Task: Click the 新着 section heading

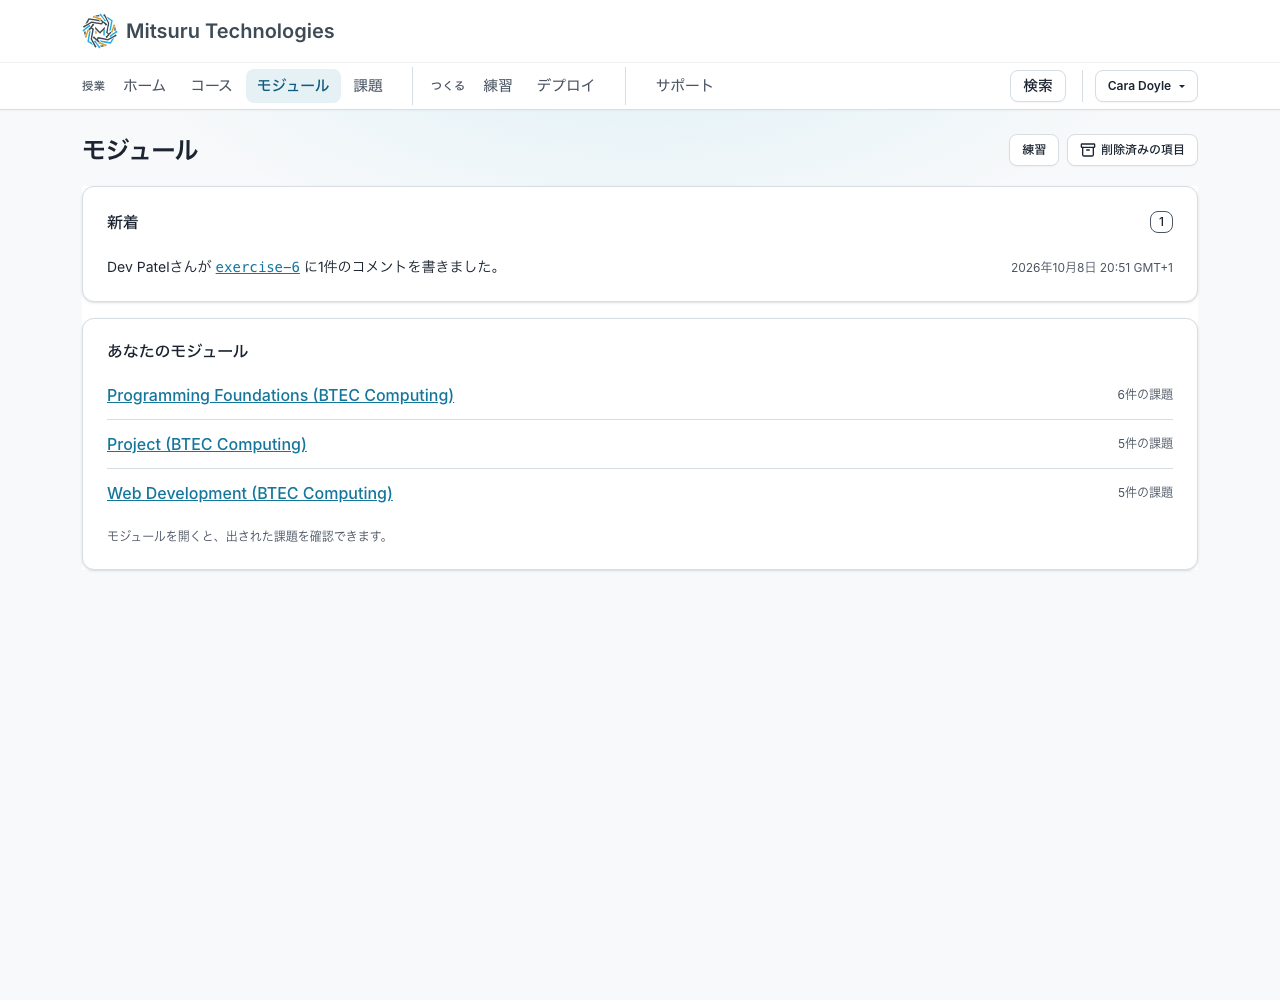Action: [x=123, y=222]
